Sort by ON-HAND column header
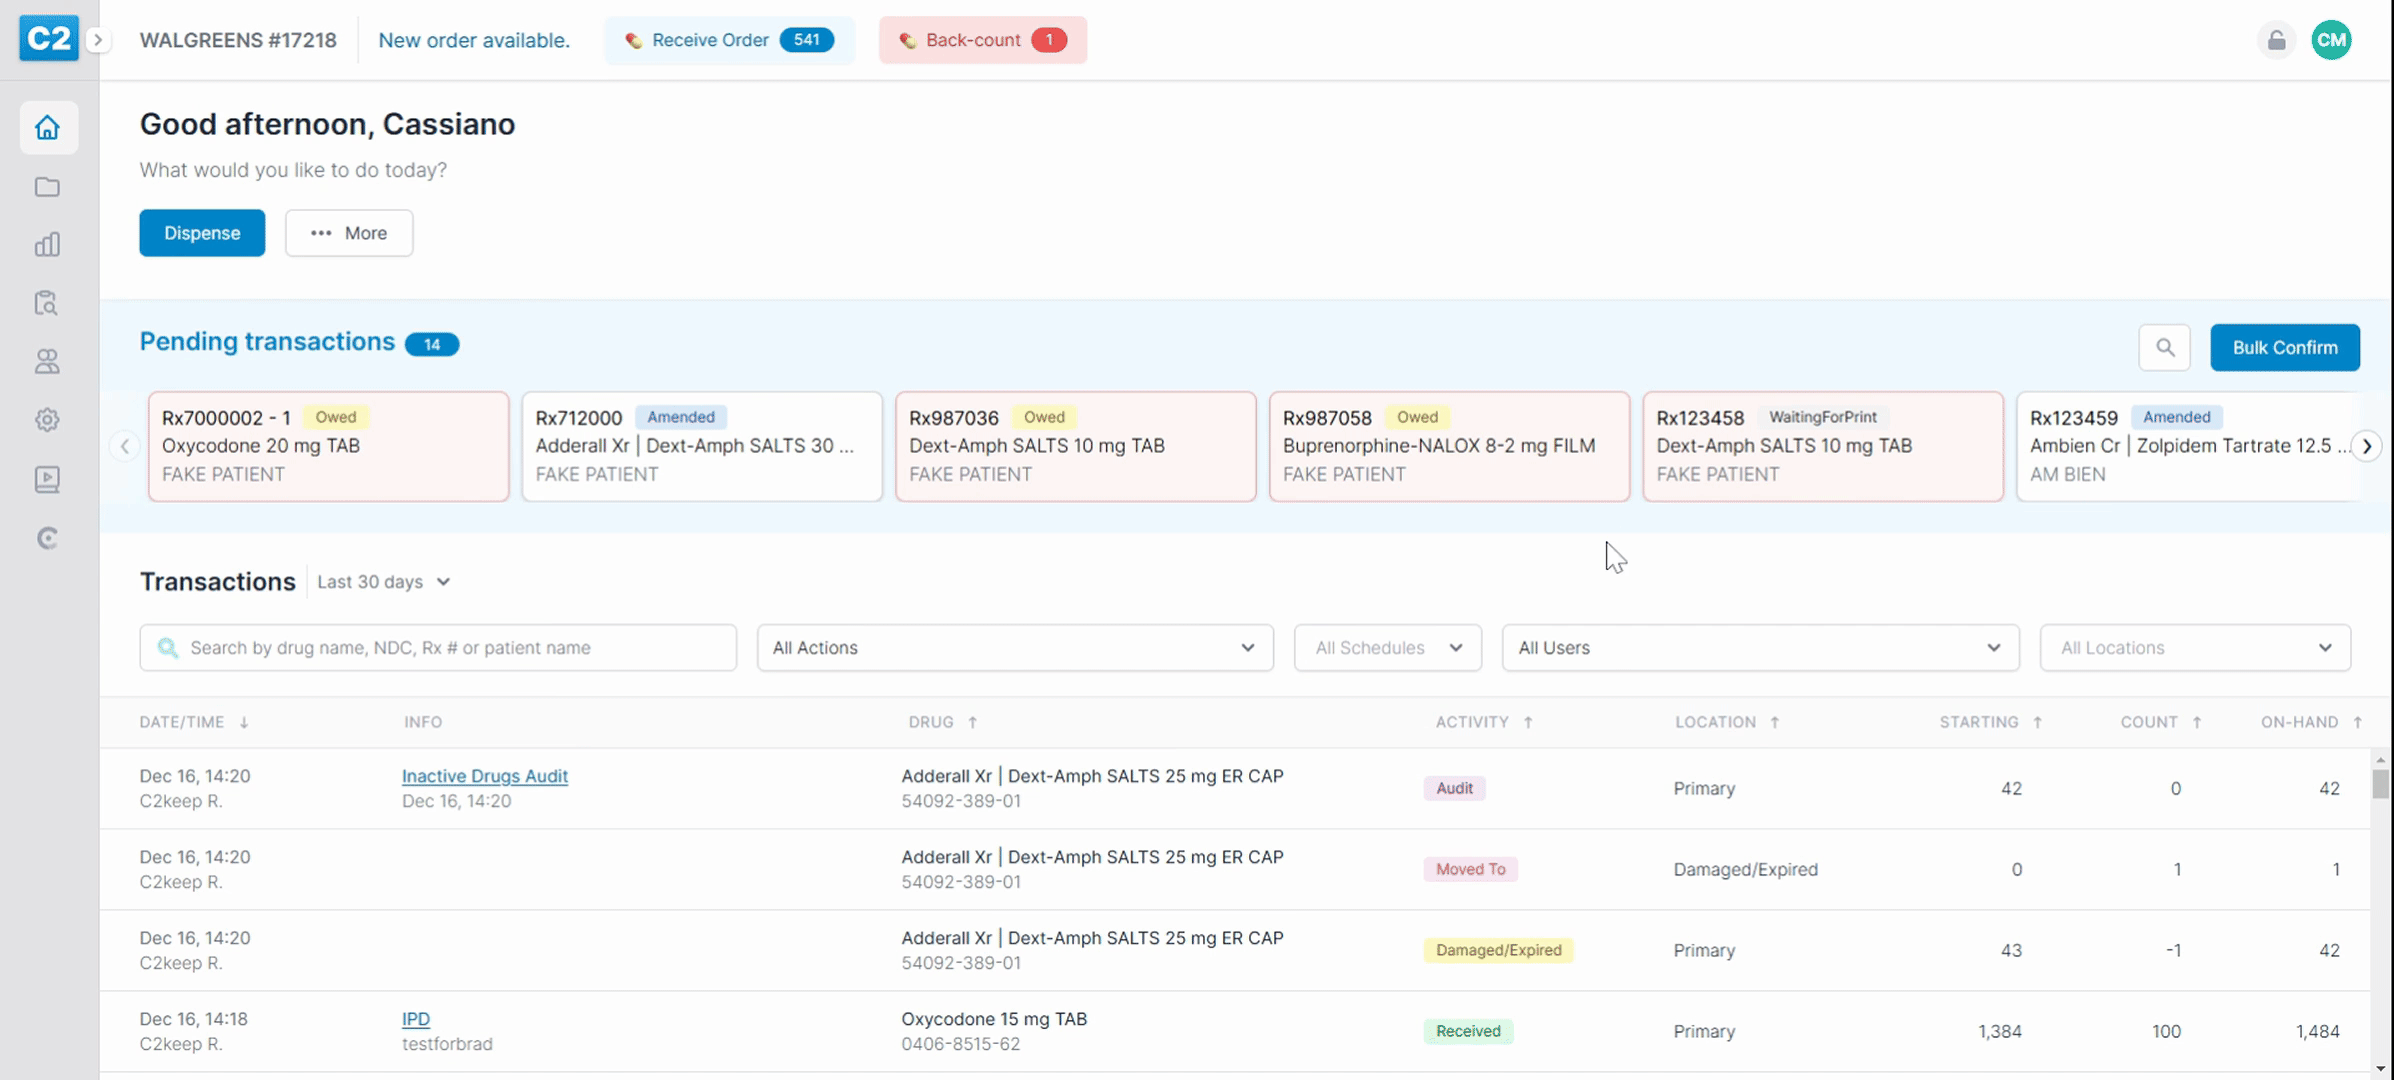The height and width of the screenshot is (1080, 2394). [x=2311, y=722]
